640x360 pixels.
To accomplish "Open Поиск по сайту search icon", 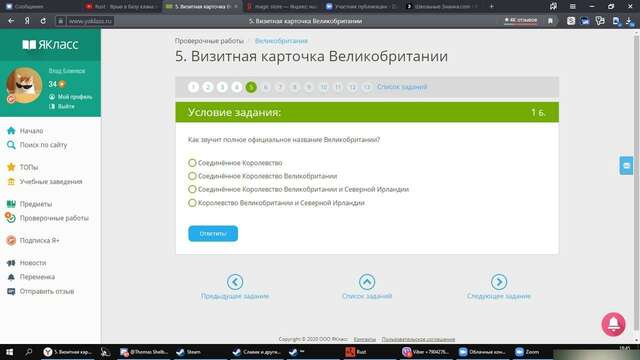I will click(11, 145).
